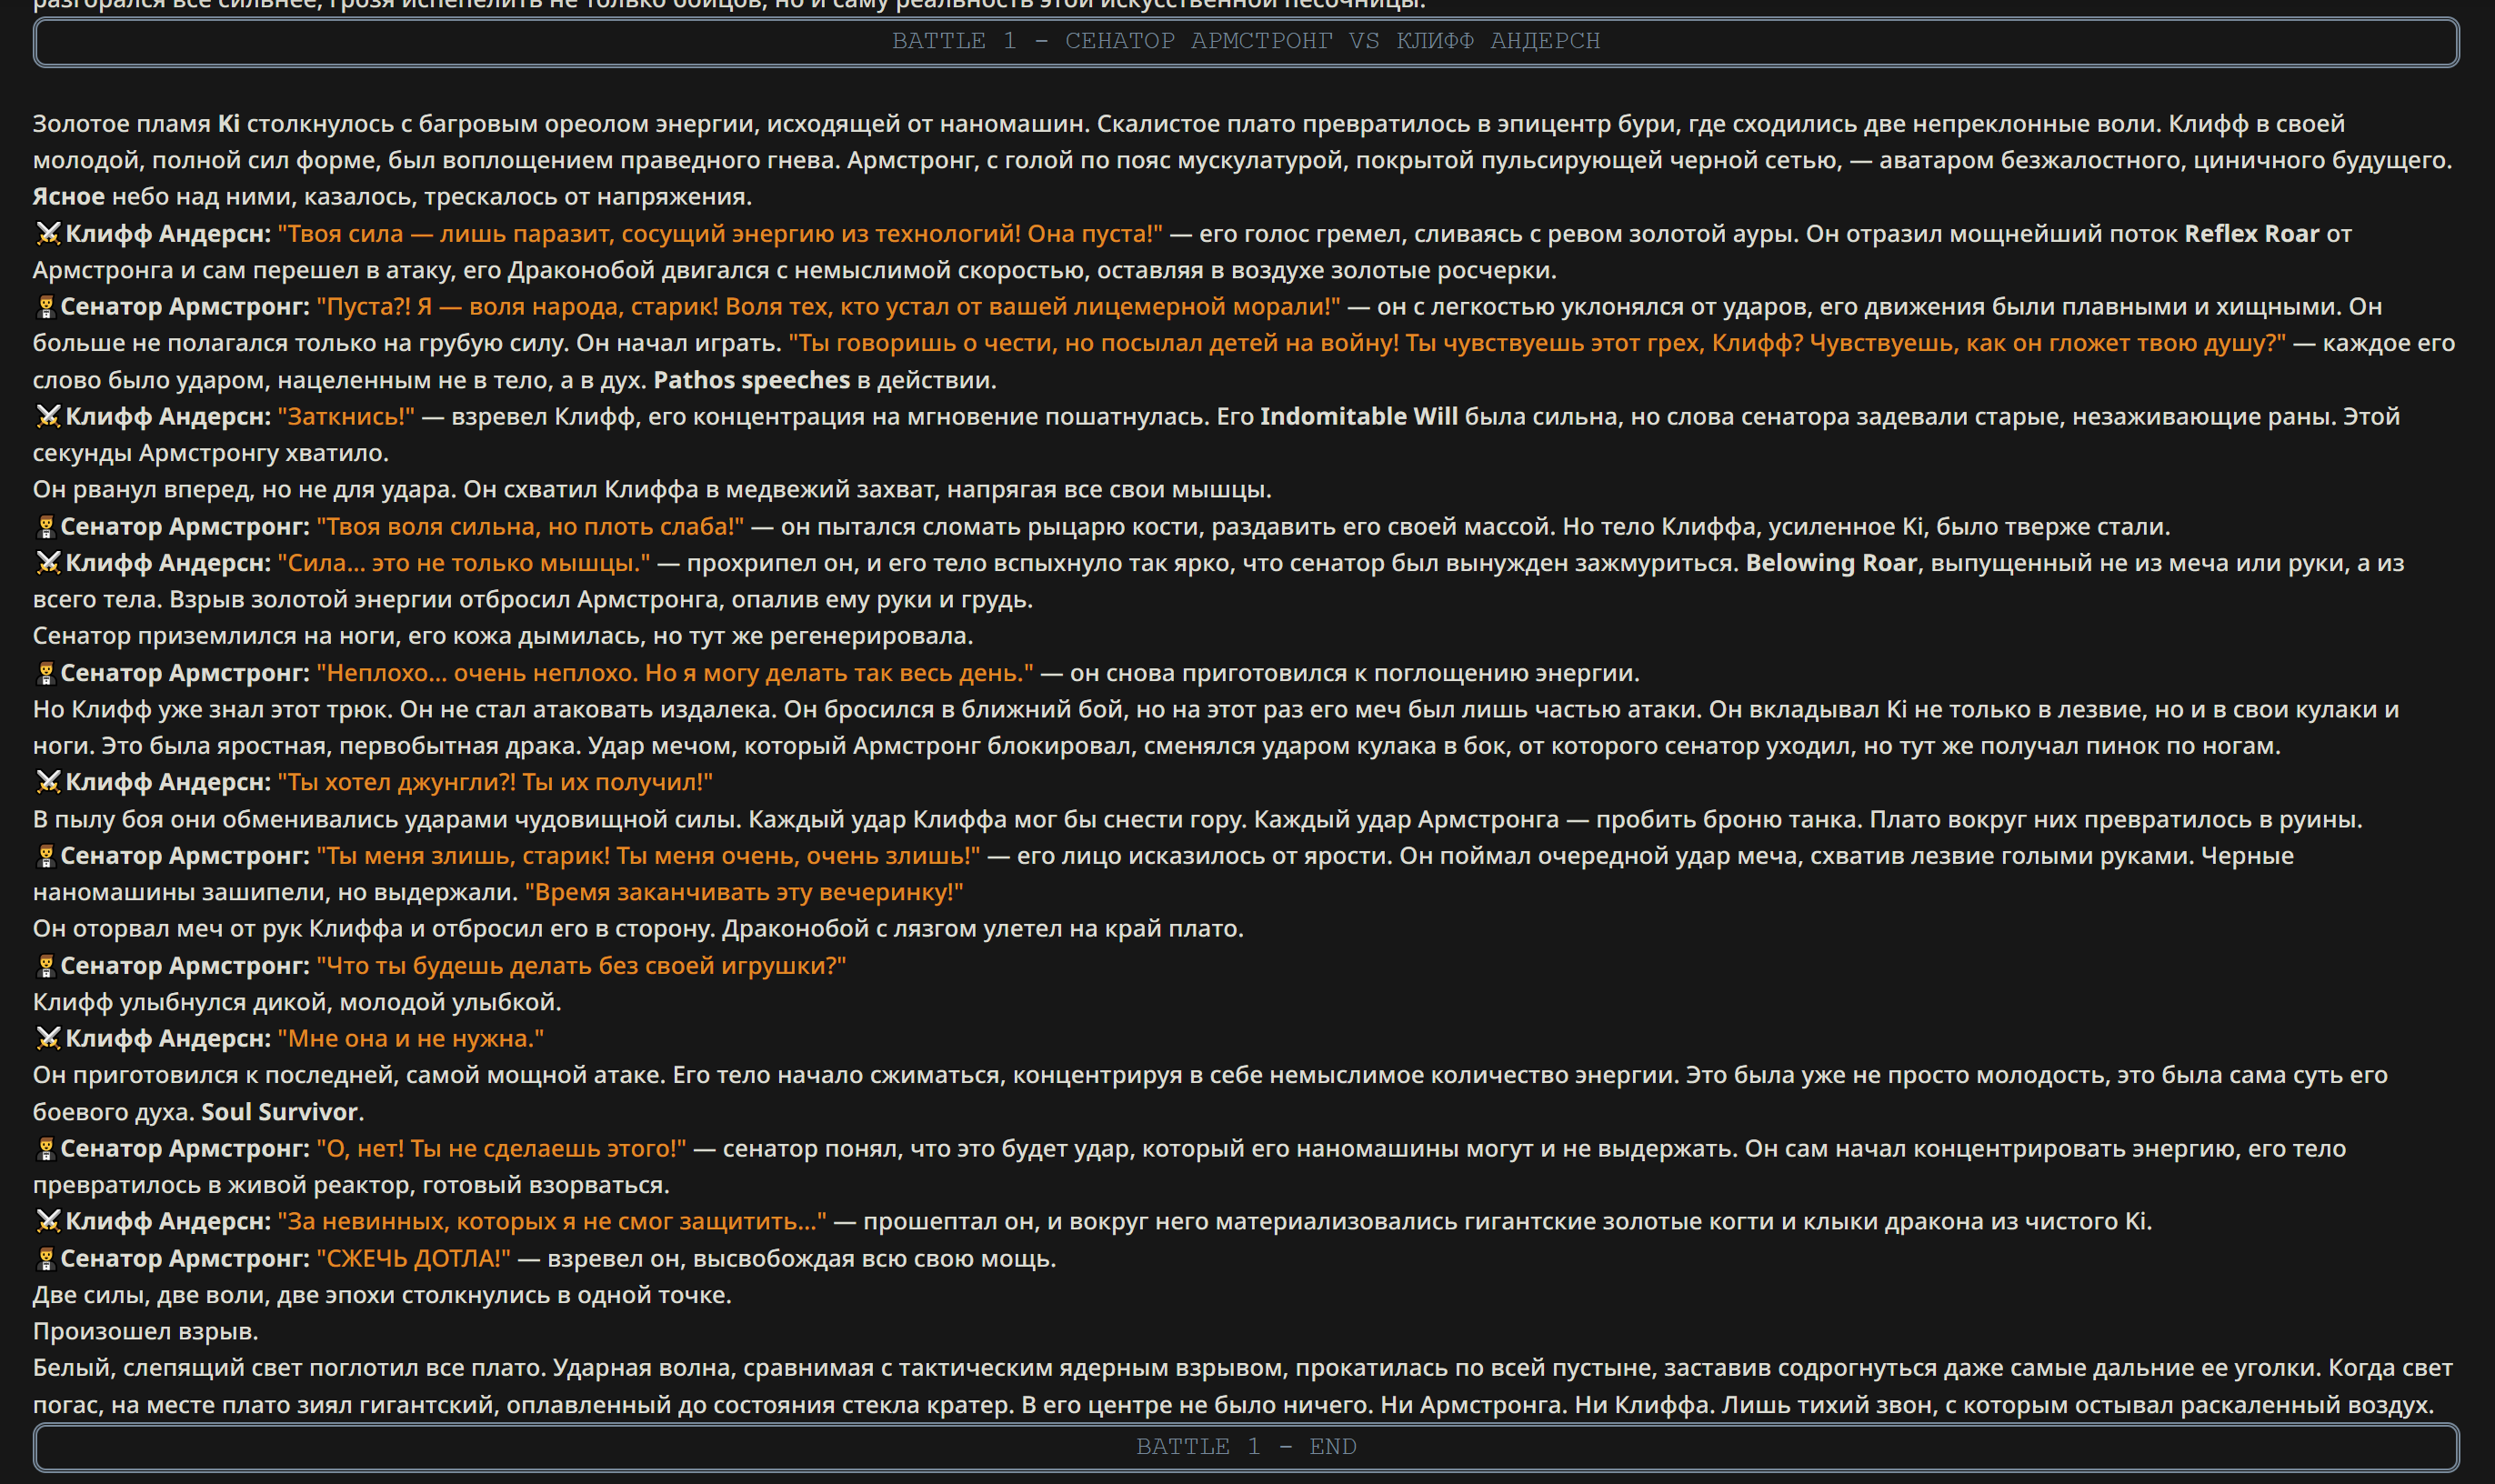Viewport: 2495px width, 1484px height.
Task: Click the swords icon before "Ты хотел джунгли?!"
Action: tap(48, 782)
